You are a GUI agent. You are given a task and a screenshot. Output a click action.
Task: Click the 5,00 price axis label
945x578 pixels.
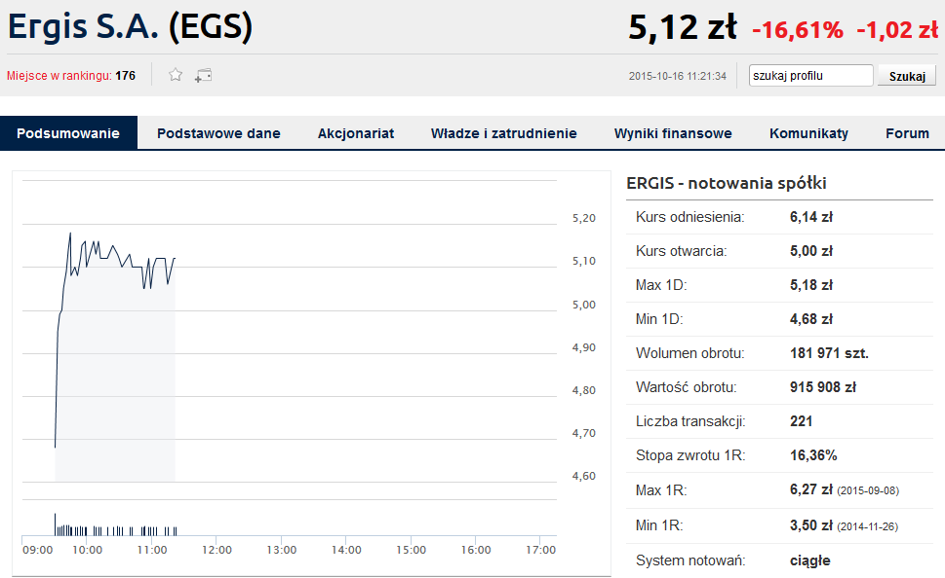[584, 305]
